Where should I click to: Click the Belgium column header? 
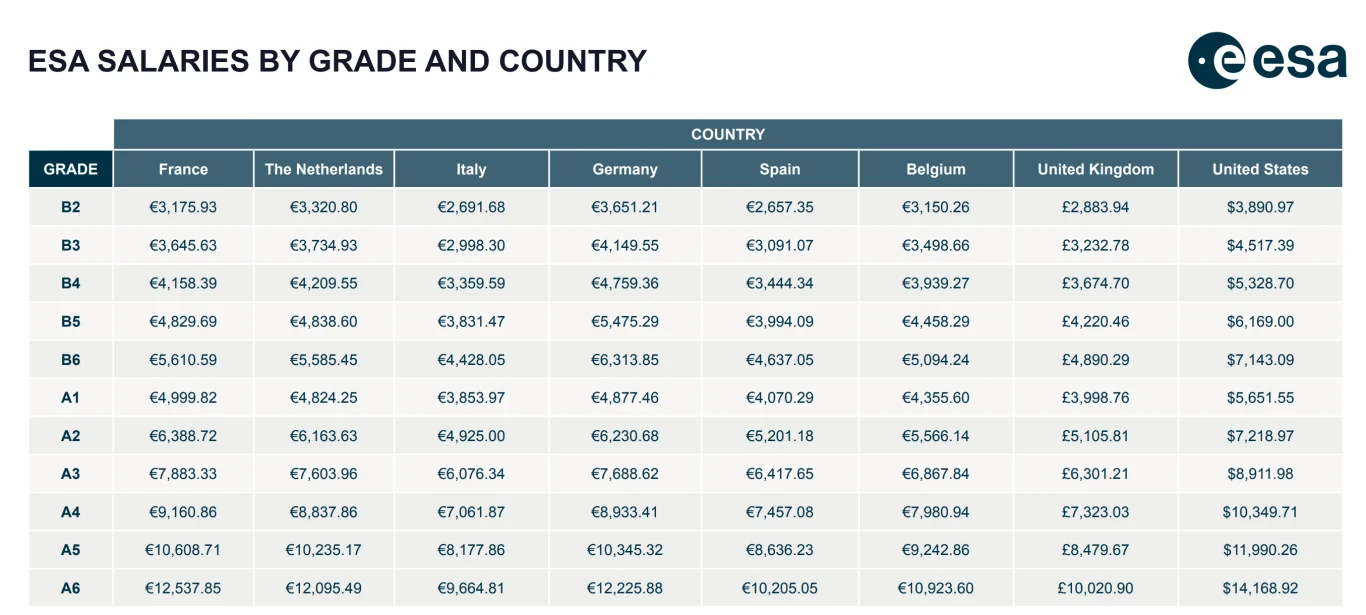tap(936, 169)
